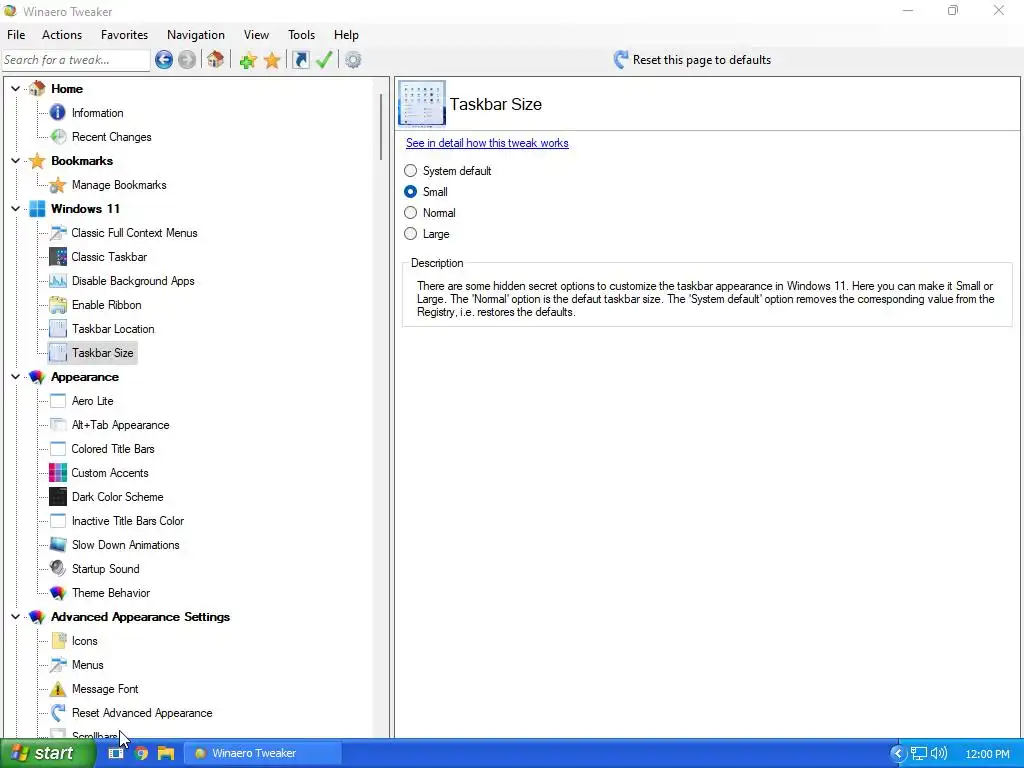Open the file explorer folder taskbar icon
This screenshot has height=768, width=1024.
(x=166, y=754)
